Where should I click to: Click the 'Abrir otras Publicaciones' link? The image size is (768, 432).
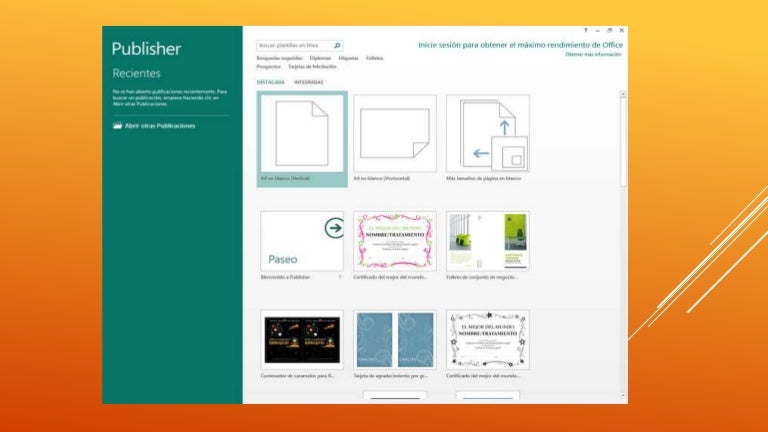[160, 126]
